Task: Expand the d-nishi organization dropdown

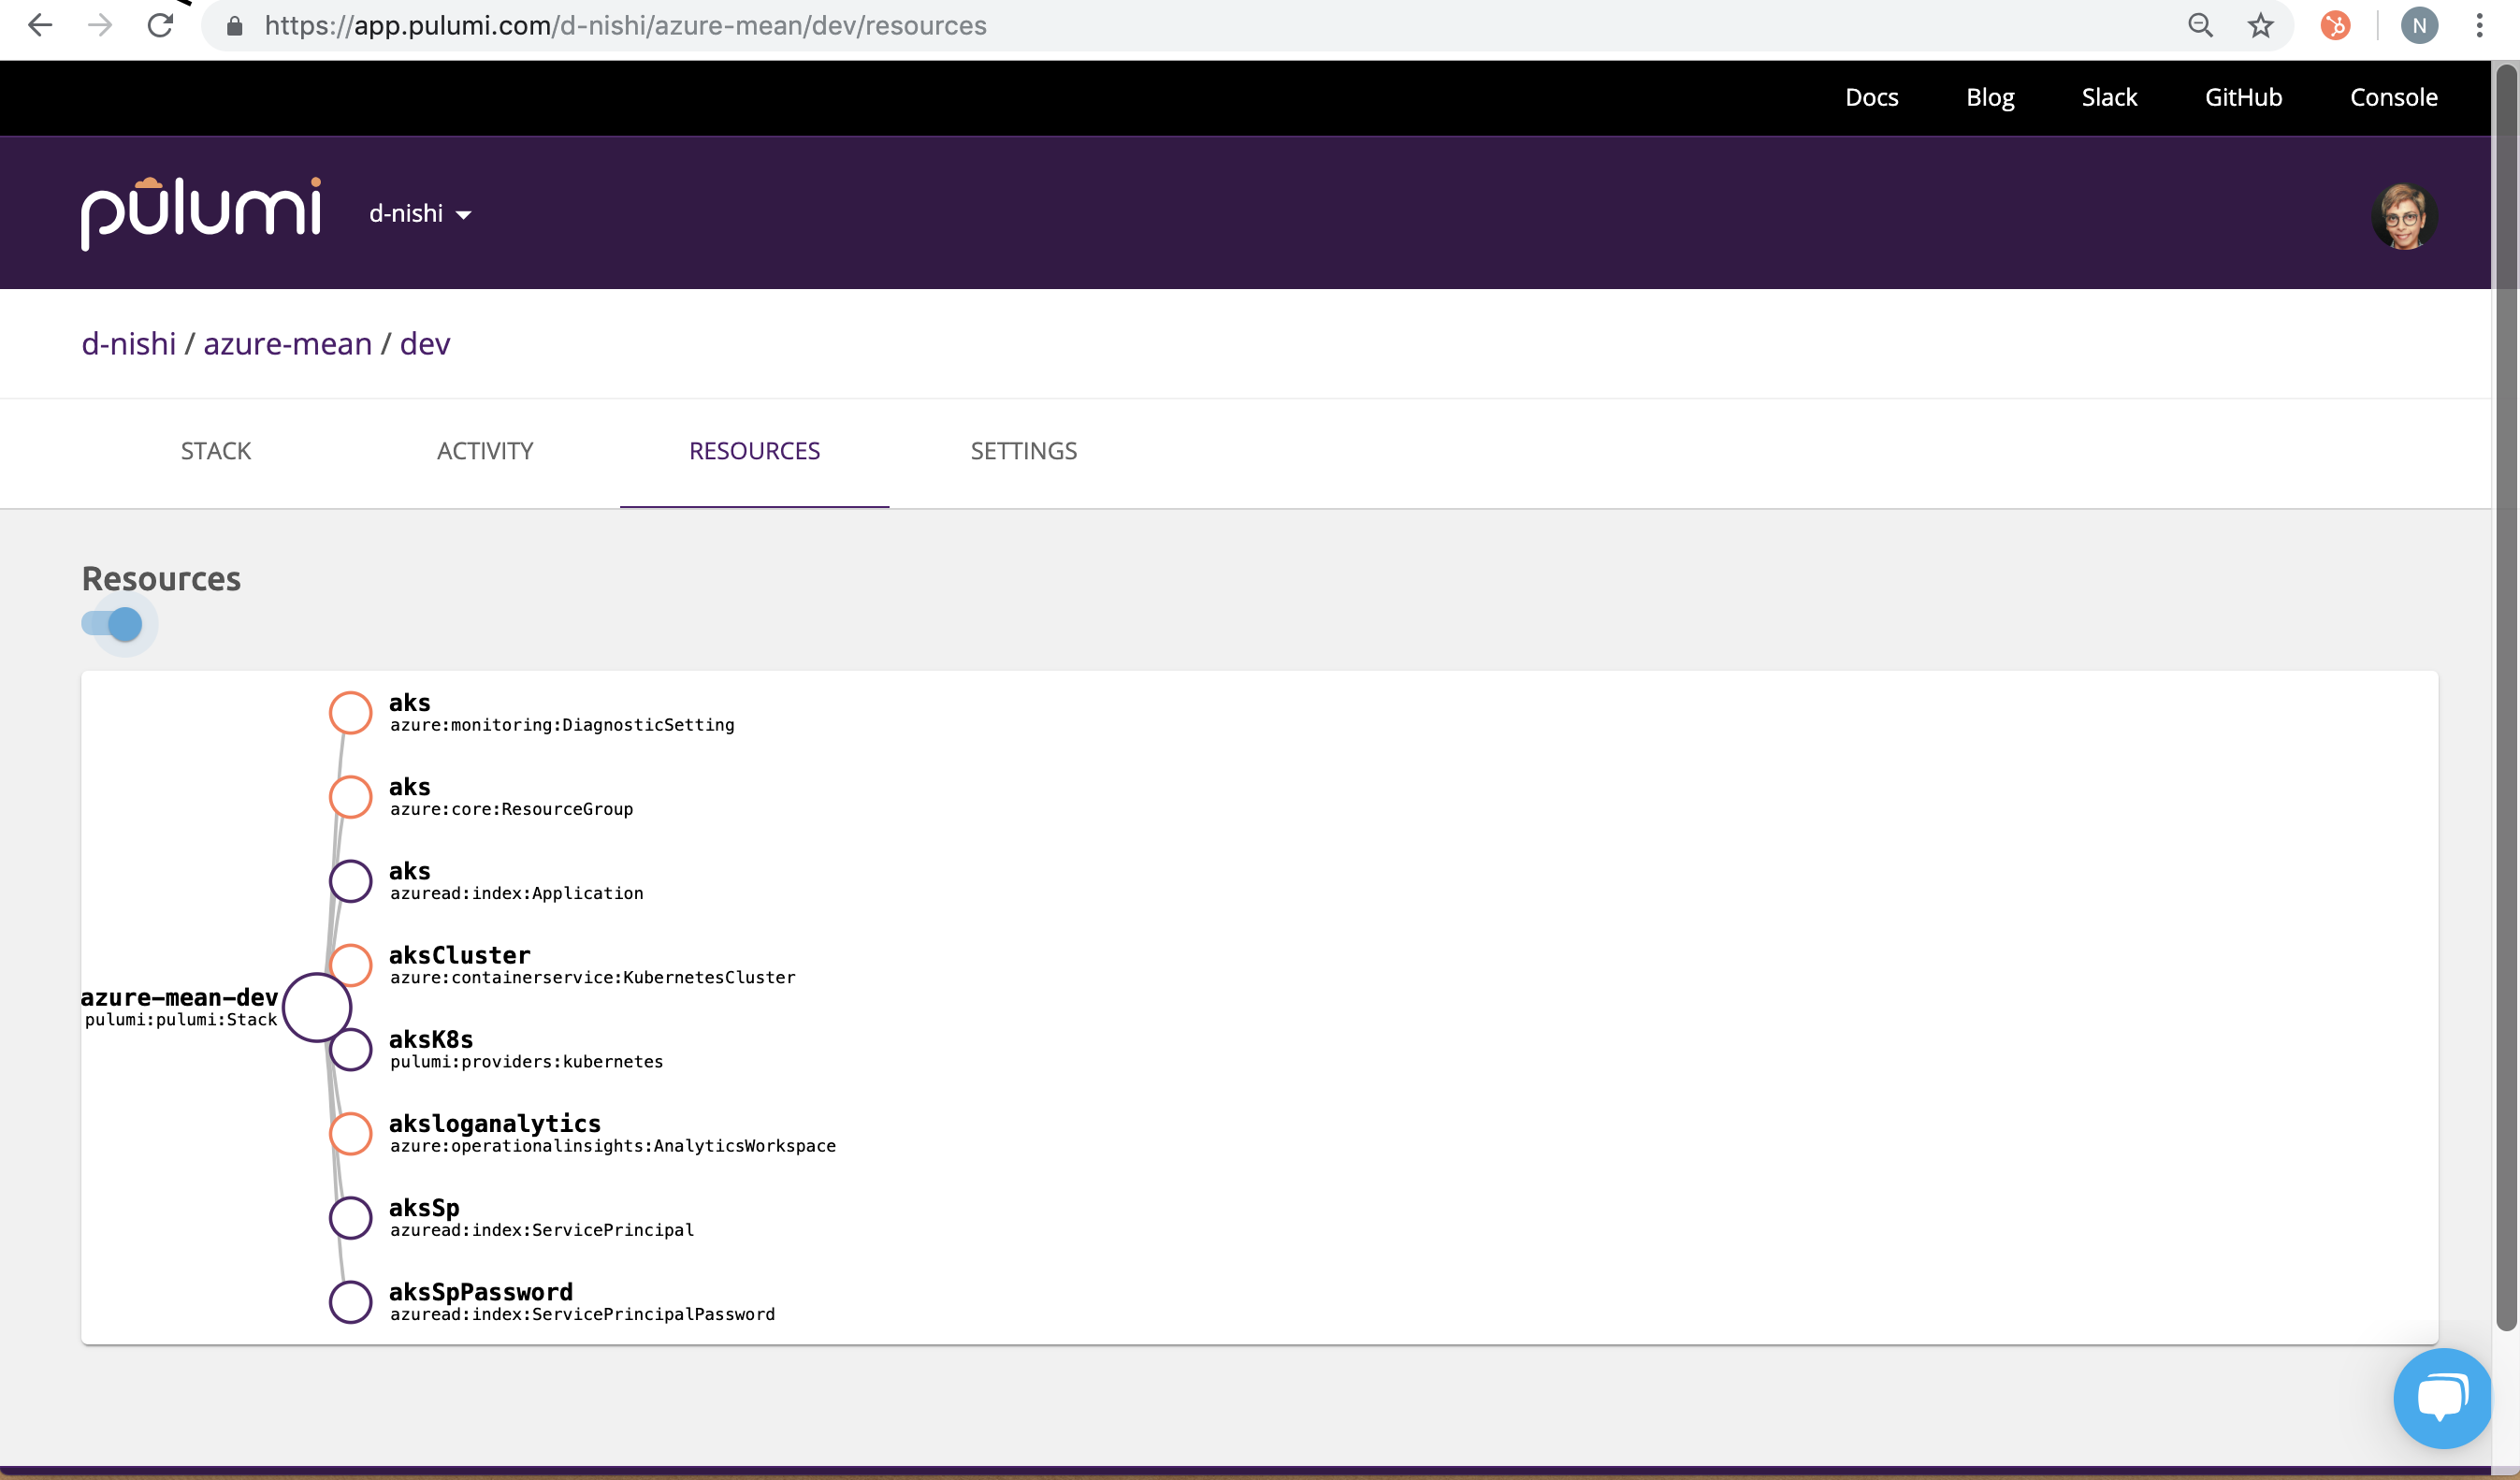Action: pos(420,213)
